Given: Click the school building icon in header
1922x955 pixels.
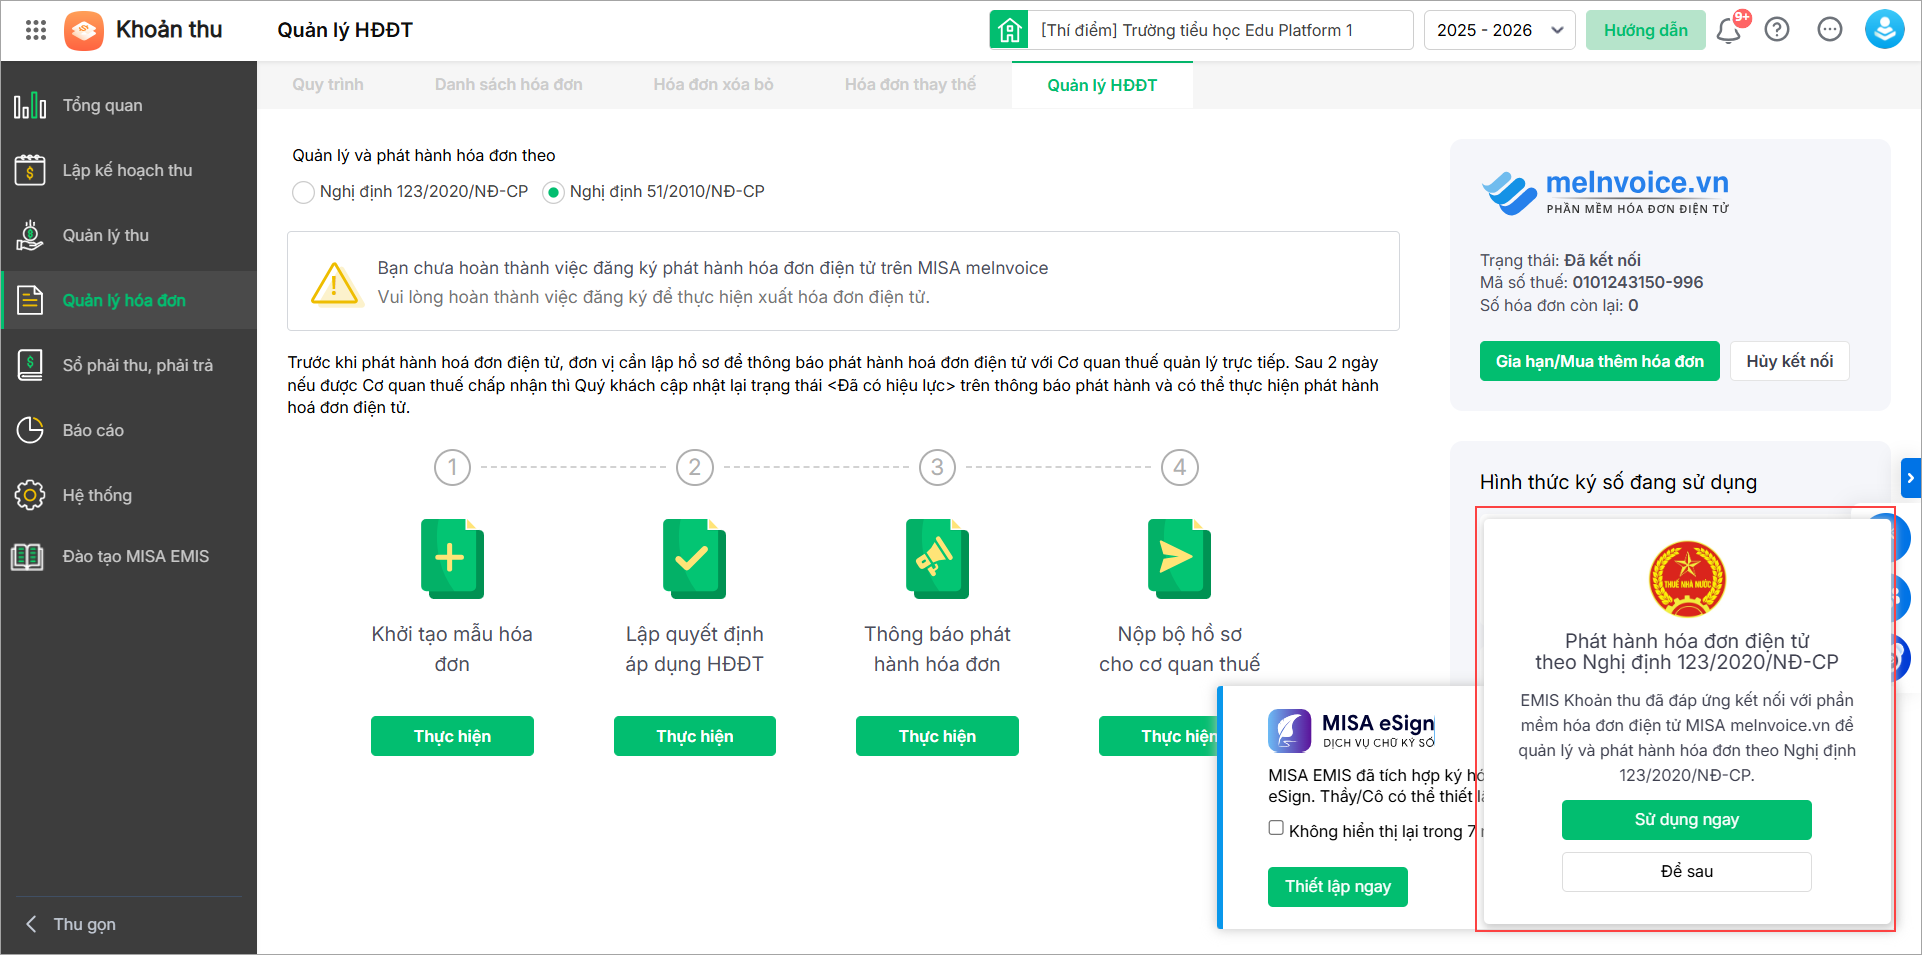Looking at the screenshot, I should [1009, 30].
